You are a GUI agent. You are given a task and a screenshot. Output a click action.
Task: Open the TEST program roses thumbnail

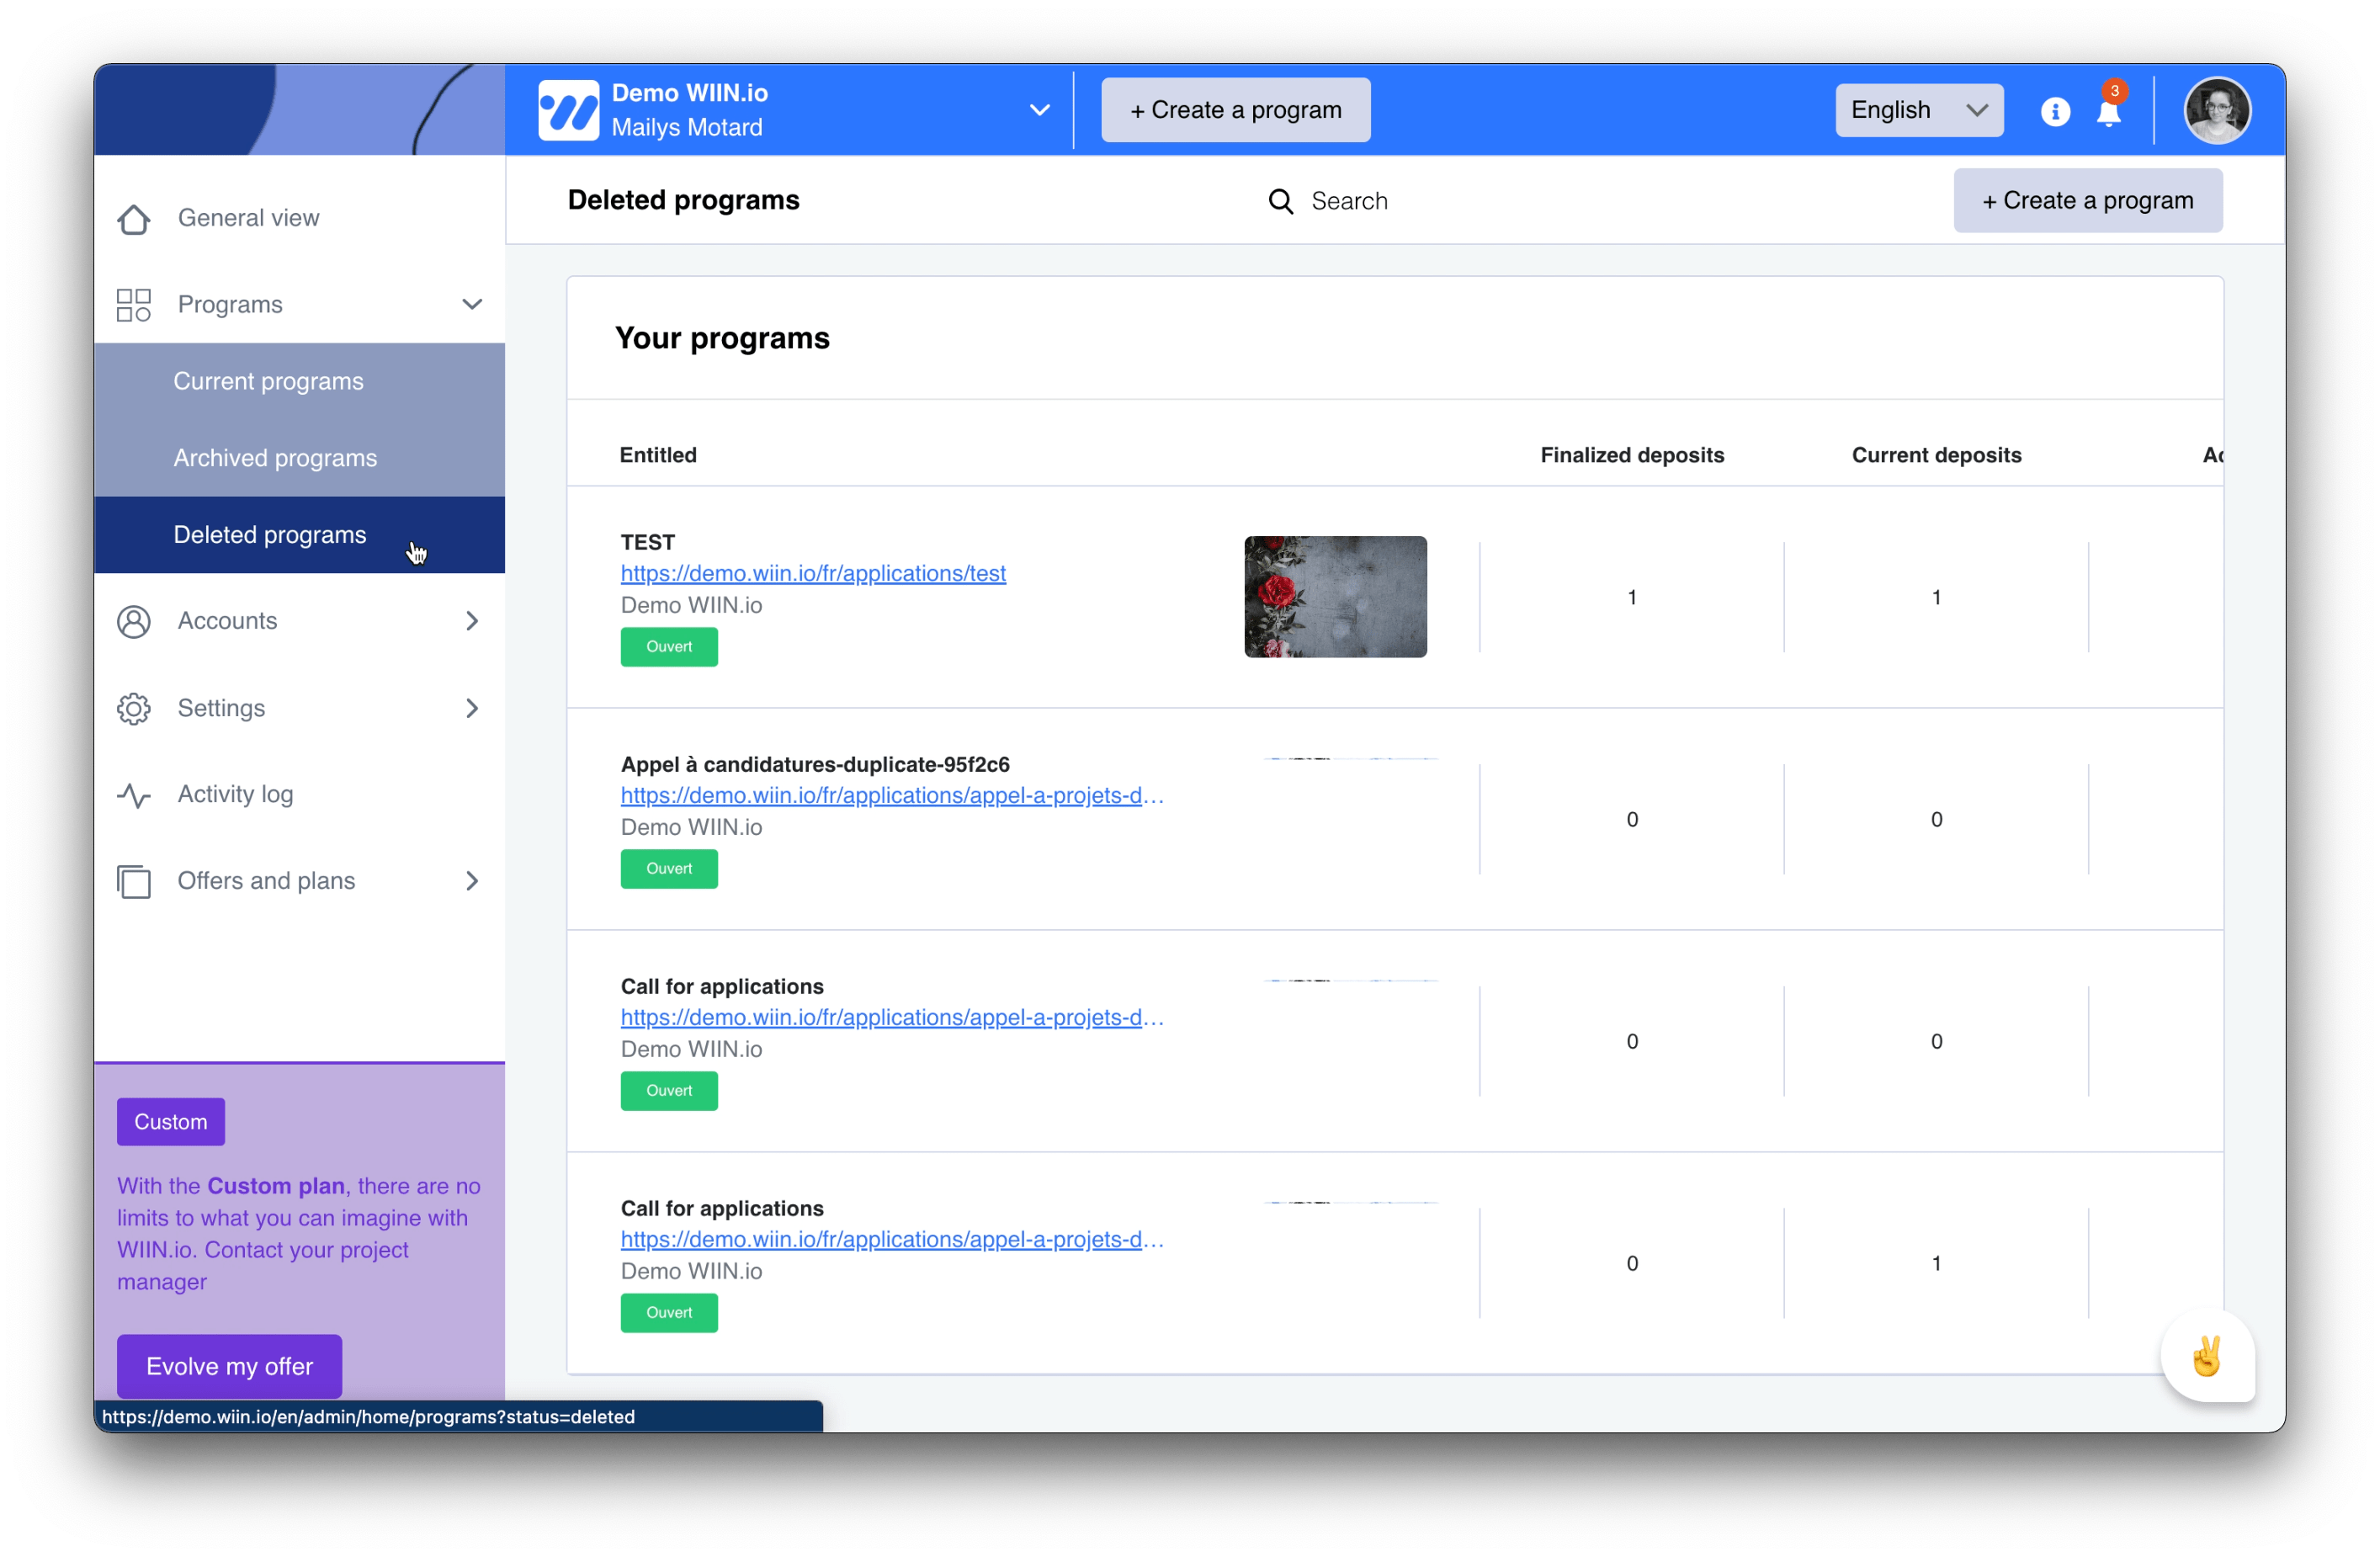1335,597
